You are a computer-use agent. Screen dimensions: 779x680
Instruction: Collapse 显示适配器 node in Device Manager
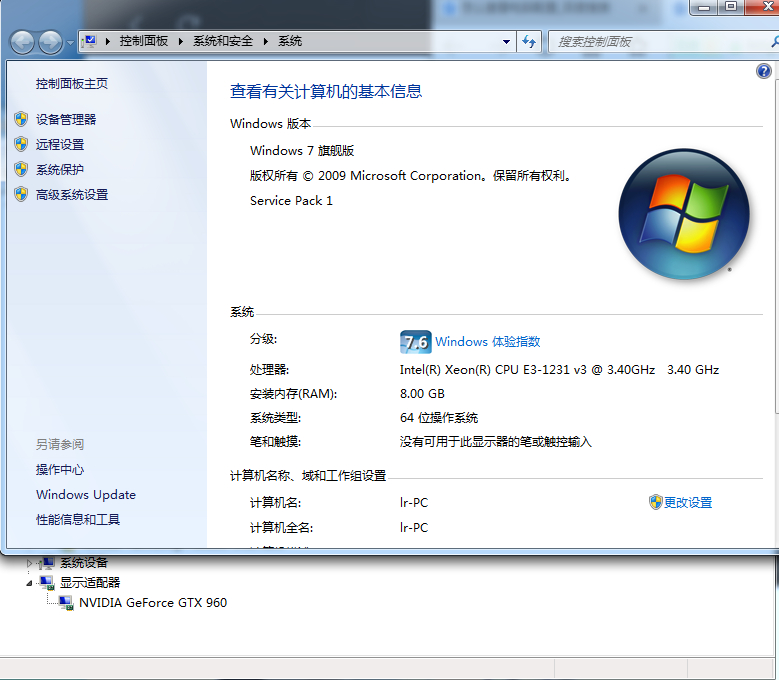[29, 583]
